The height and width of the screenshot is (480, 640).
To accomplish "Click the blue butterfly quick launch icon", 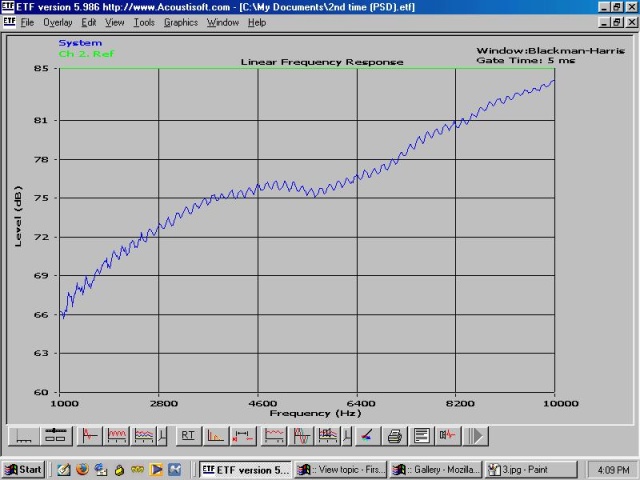I will [x=174, y=469].
